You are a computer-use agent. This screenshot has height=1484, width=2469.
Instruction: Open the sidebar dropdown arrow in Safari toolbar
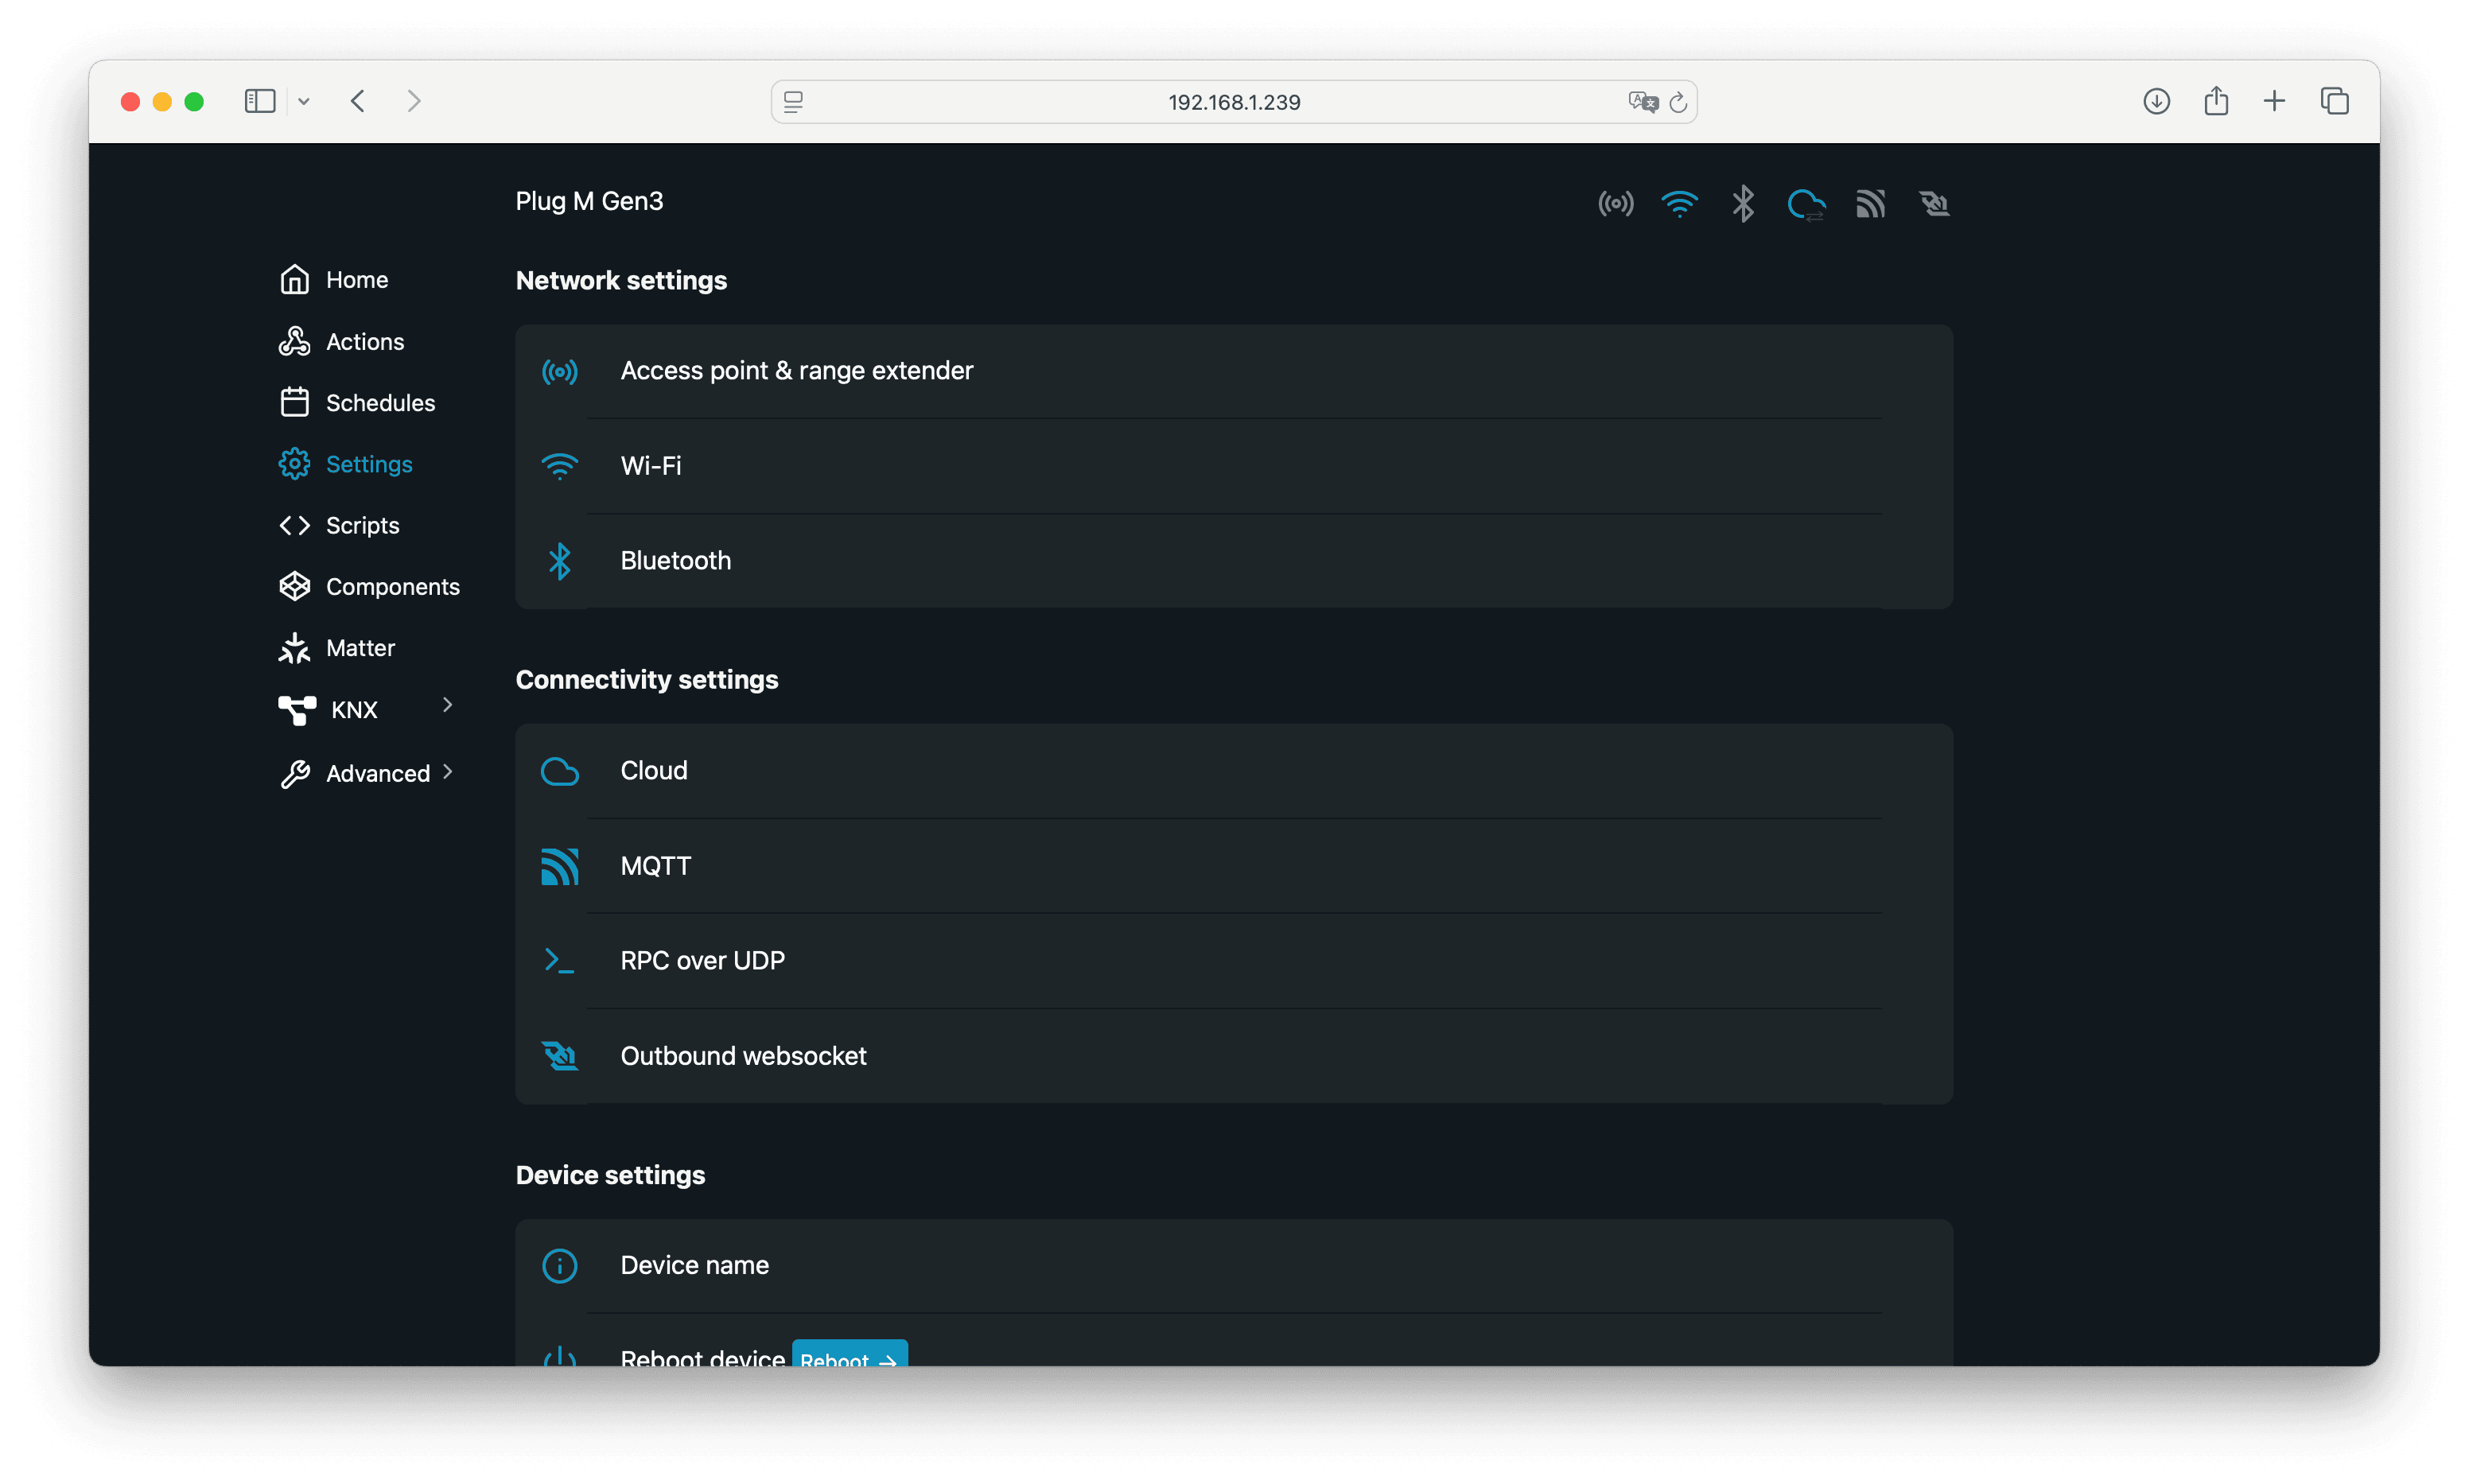click(x=304, y=101)
